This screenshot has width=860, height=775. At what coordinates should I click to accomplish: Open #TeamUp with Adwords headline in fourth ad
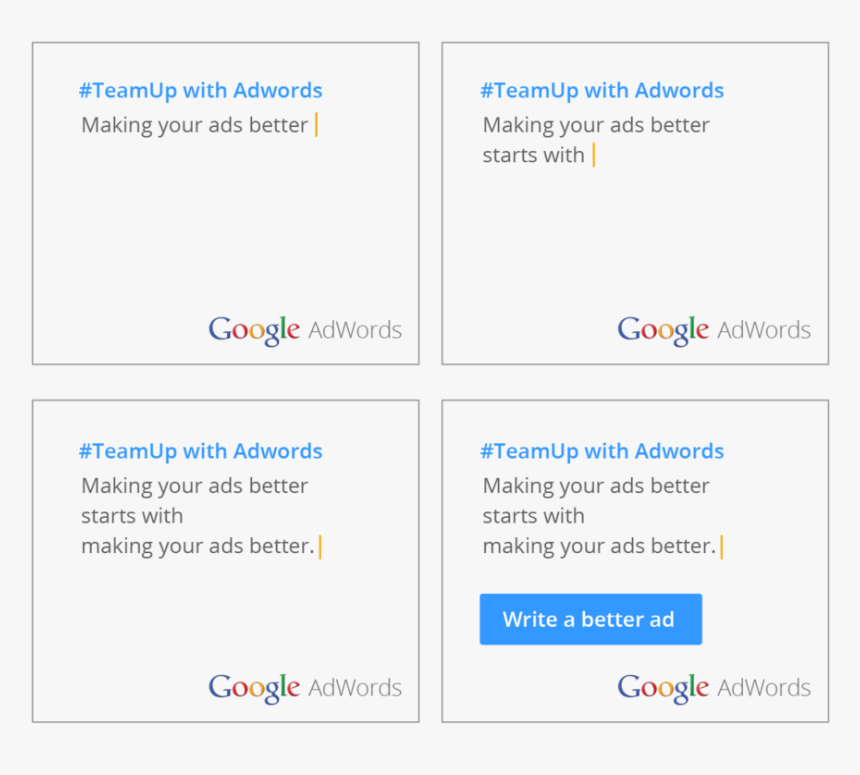pos(602,451)
